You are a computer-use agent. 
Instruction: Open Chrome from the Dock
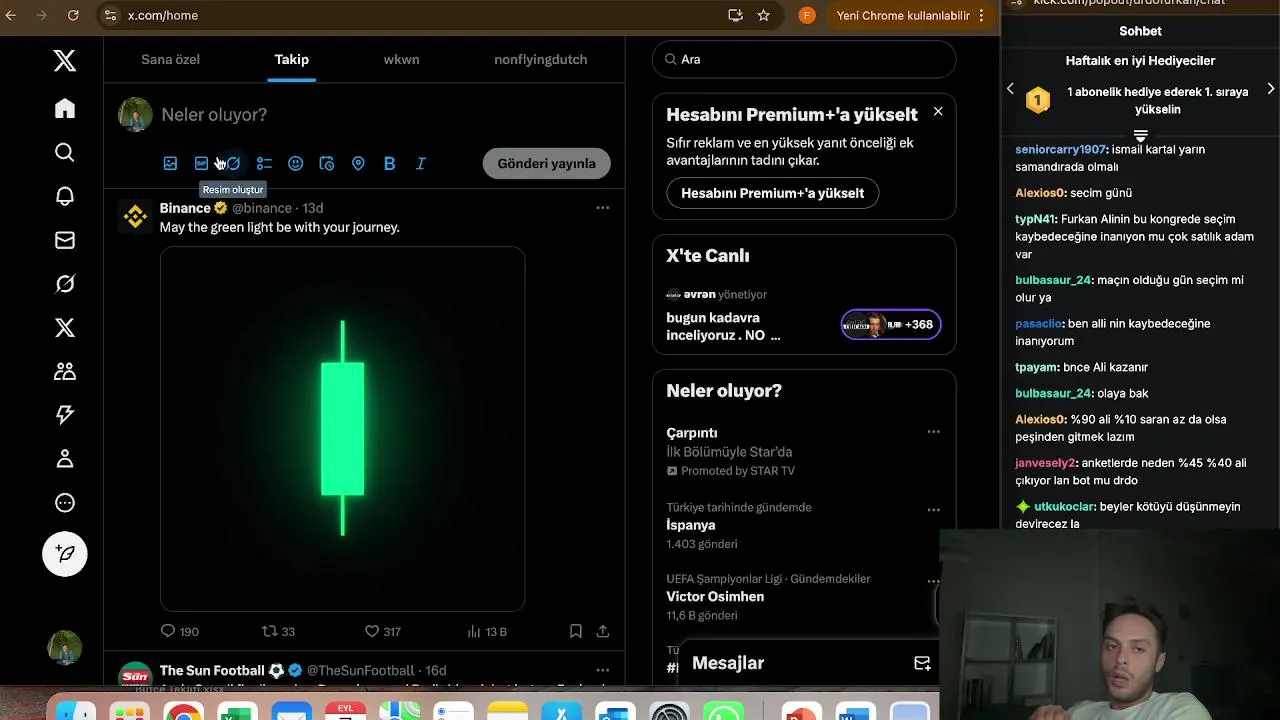pos(183,712)
